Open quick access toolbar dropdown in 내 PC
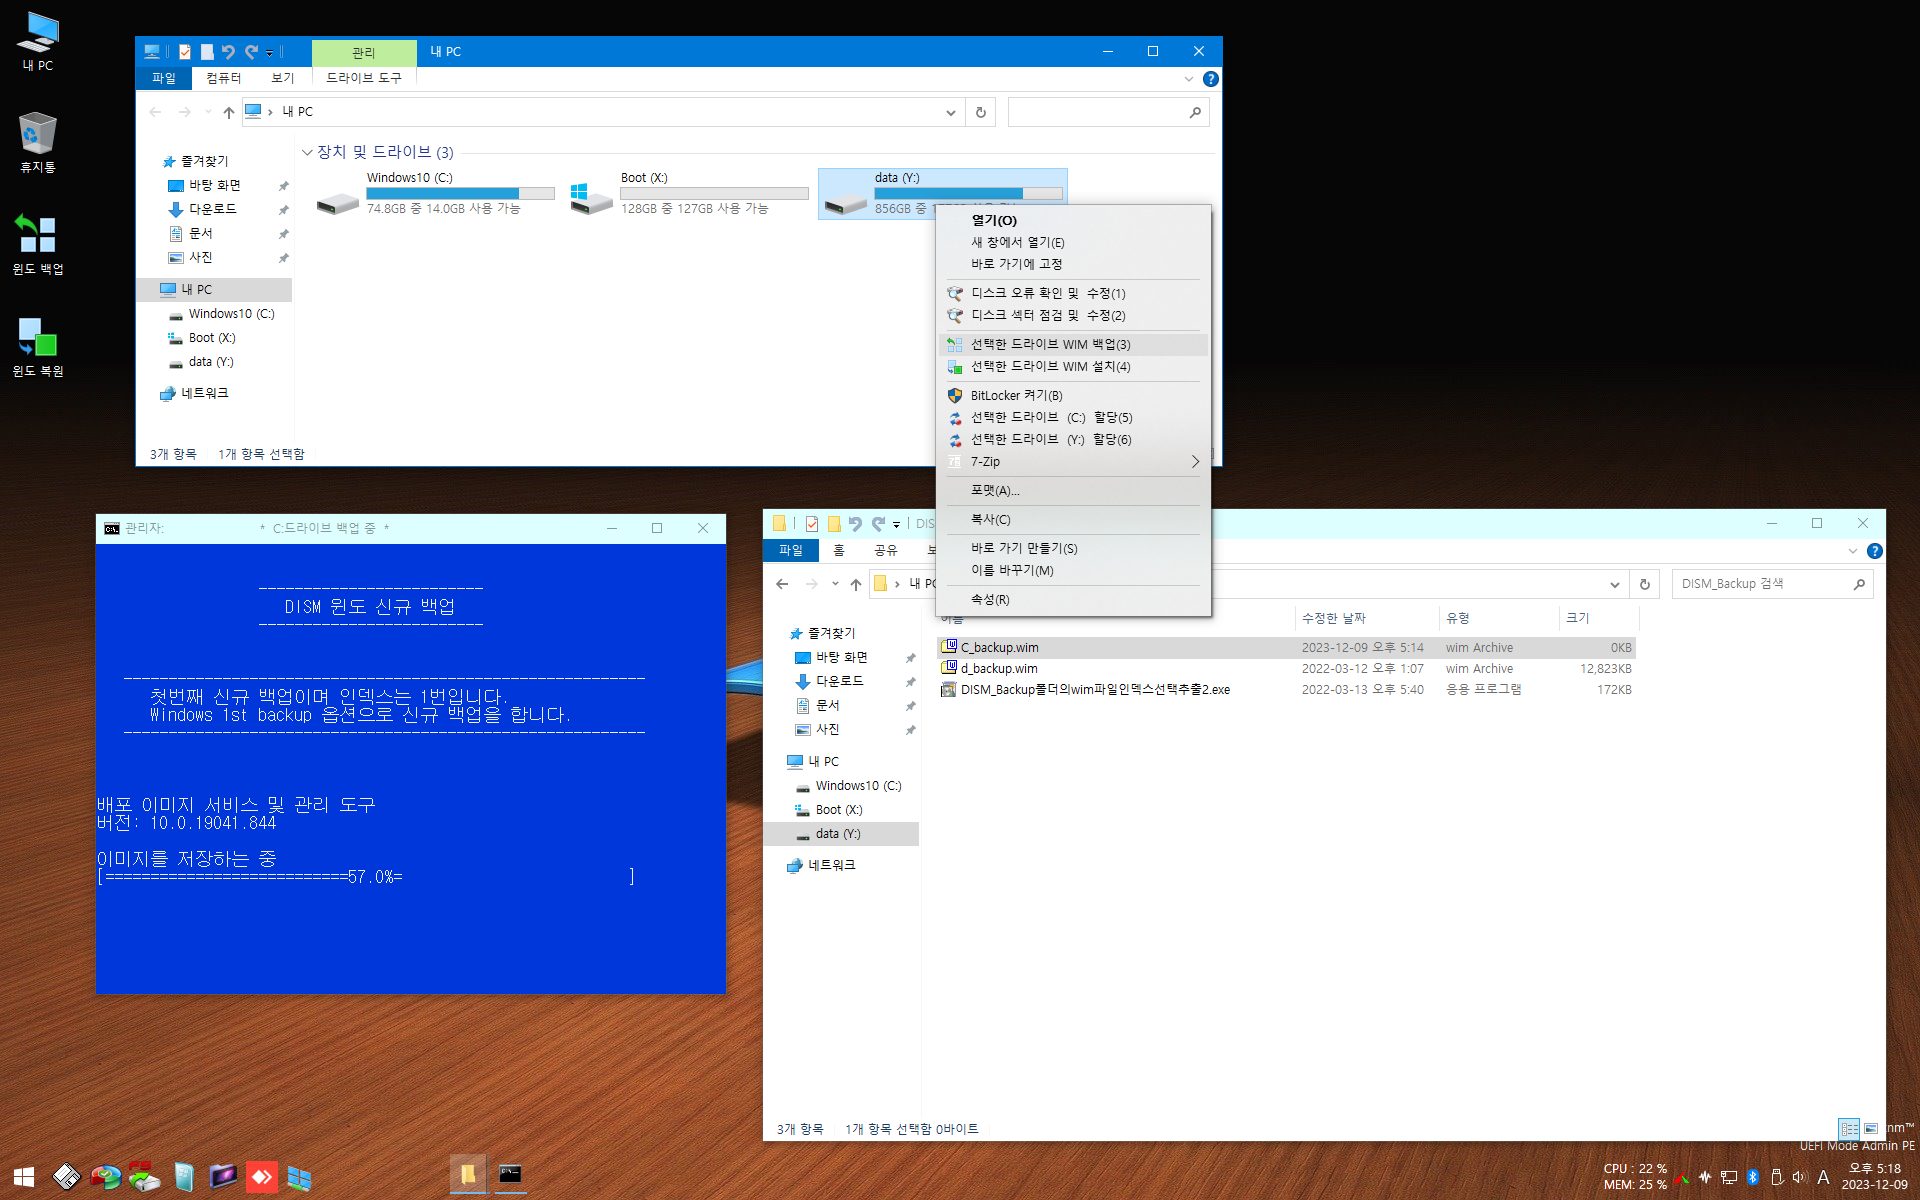1920x1200 pixels. tap(270, 52)
